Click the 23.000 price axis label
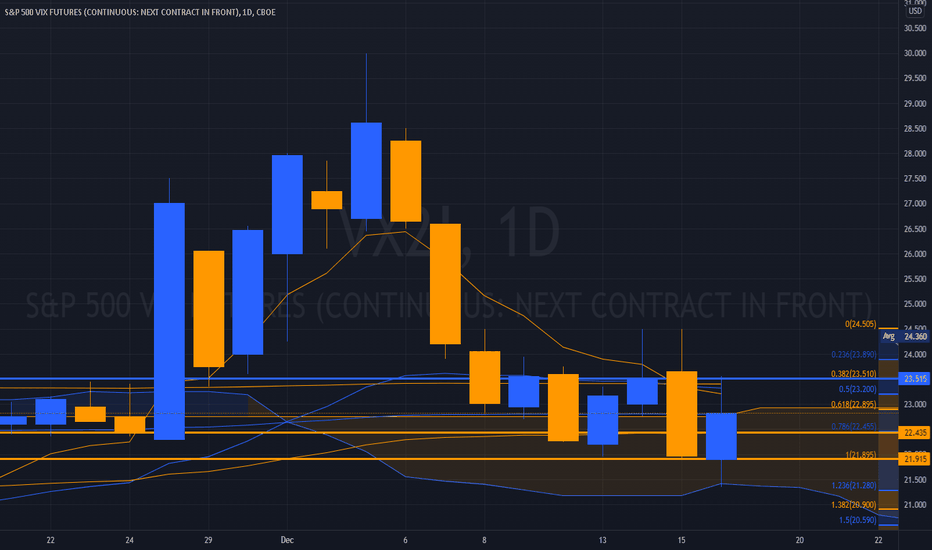 [915, 404]
